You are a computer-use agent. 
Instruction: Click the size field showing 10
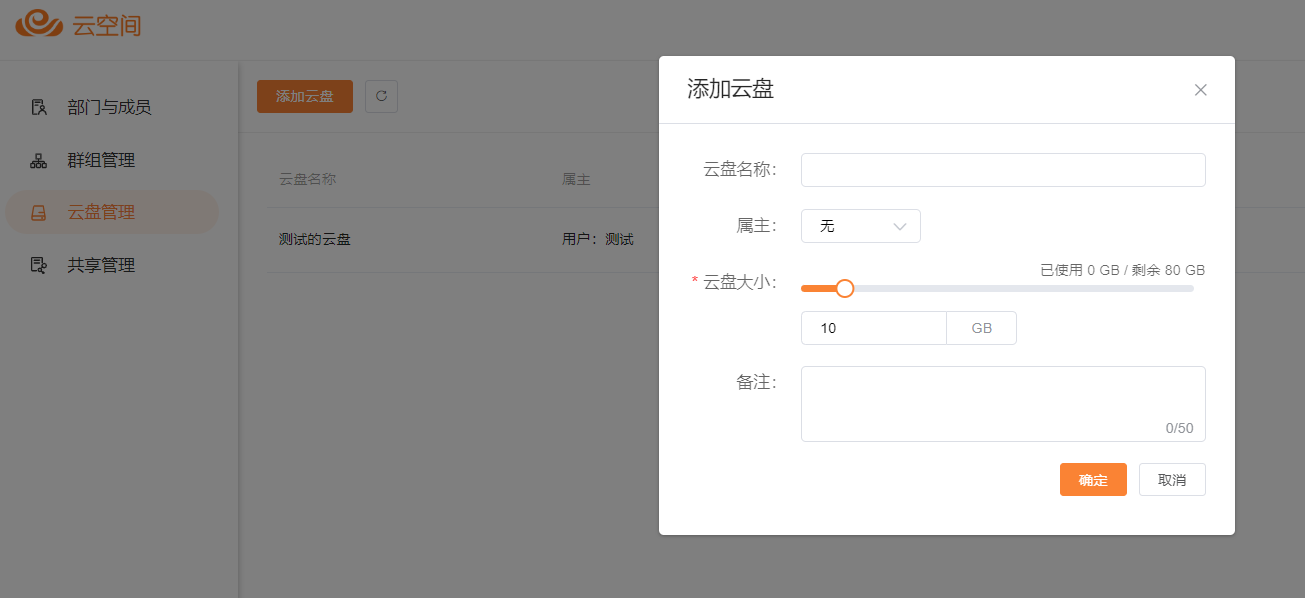873,328
